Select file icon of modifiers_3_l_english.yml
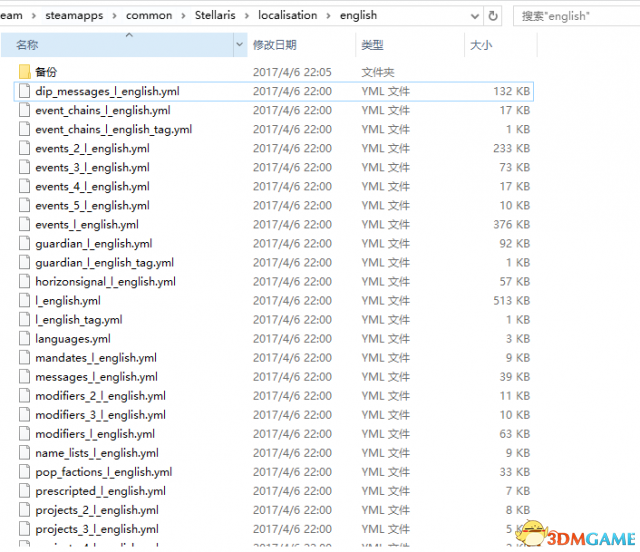 24,415
